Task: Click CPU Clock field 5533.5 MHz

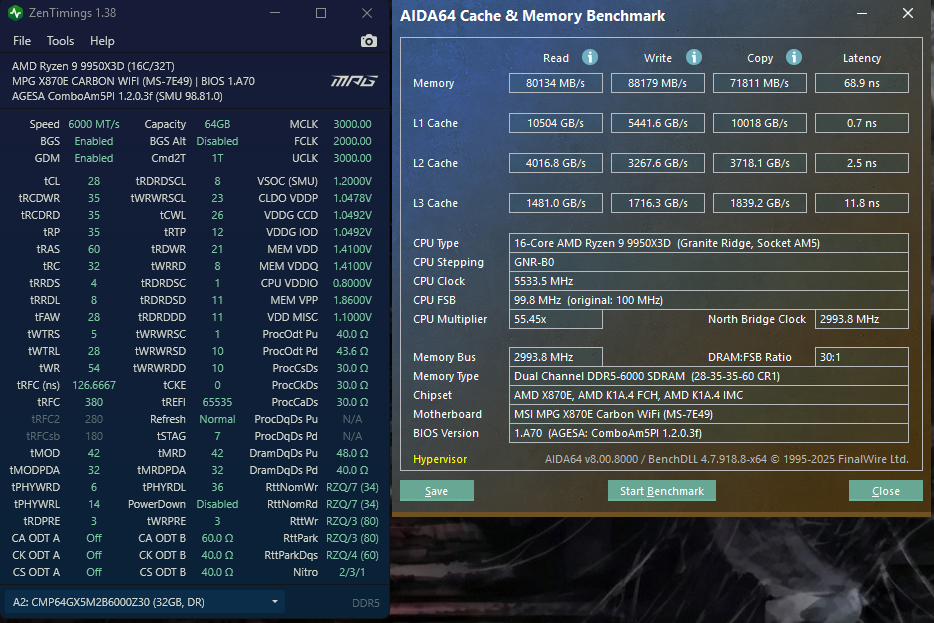Action: (x=708, y=281)
